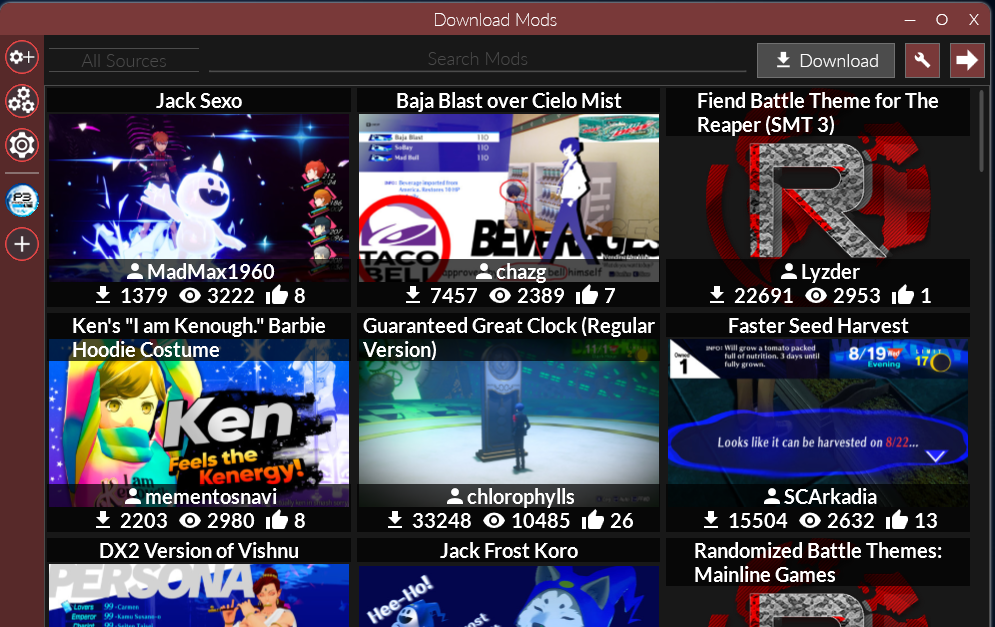The image size is (995, 627).
Task: Click person icon next to MadMax1960
Action: pos(135,271)
